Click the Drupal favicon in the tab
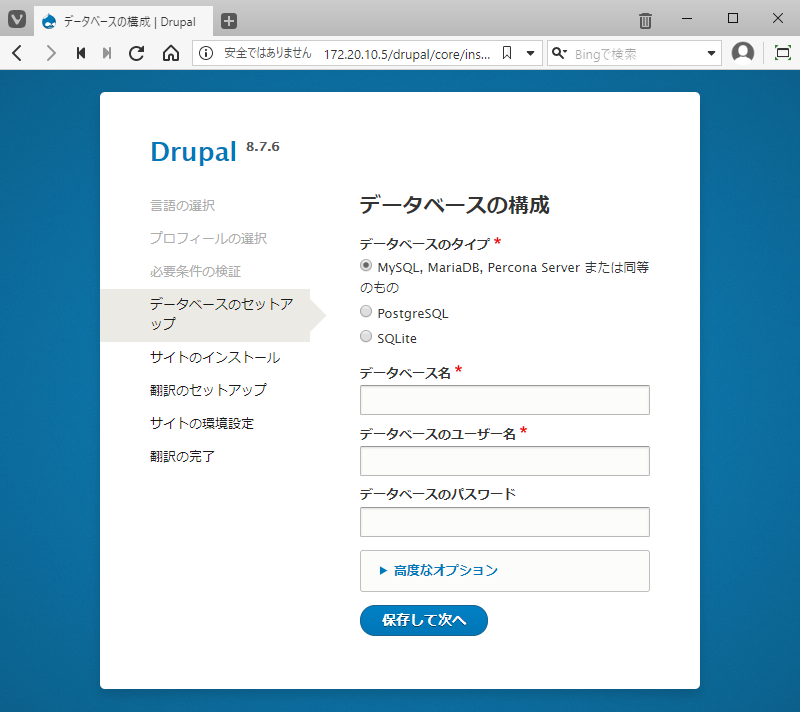 (x=49, y=21)
